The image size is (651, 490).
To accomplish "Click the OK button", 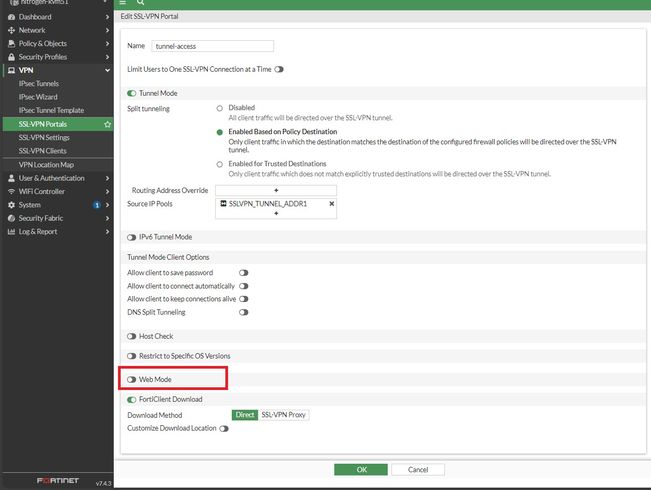I will click(361, 470).
